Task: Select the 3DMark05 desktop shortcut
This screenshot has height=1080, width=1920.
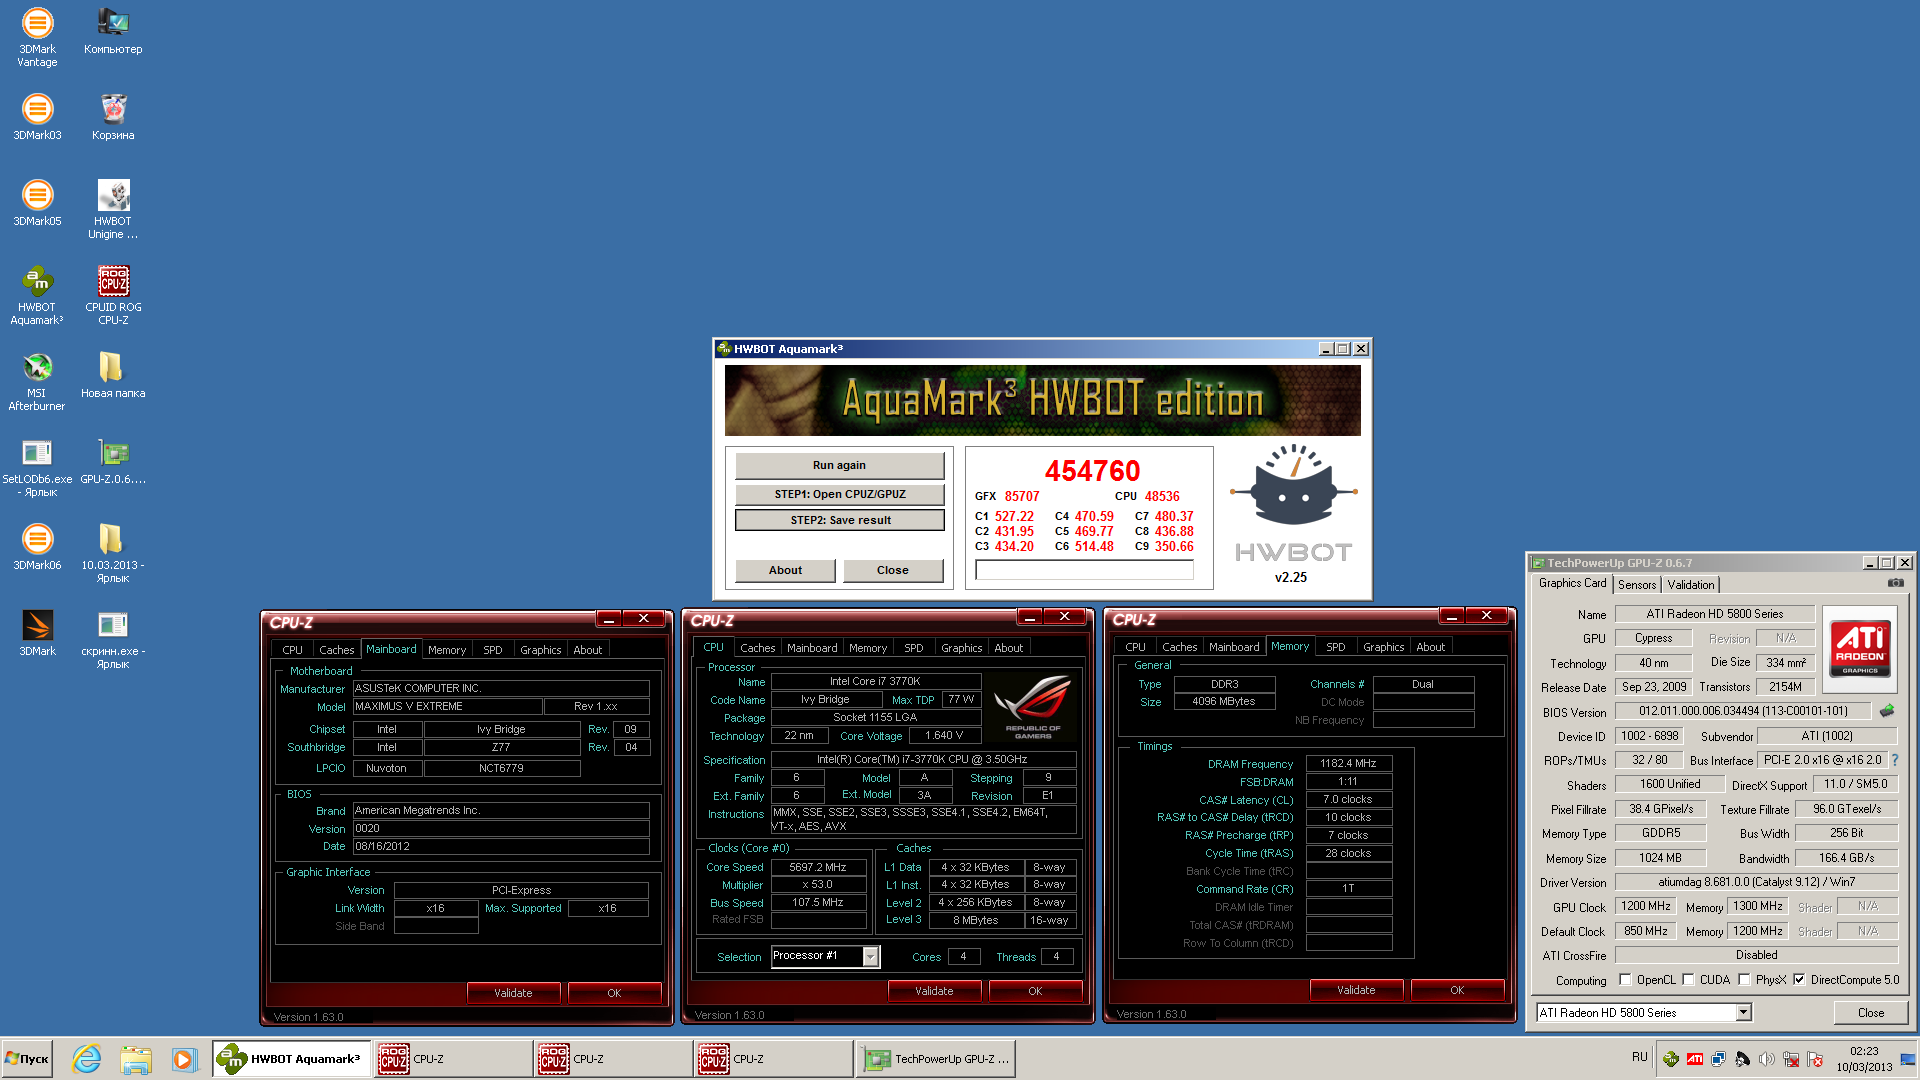Action: point(37,203)
